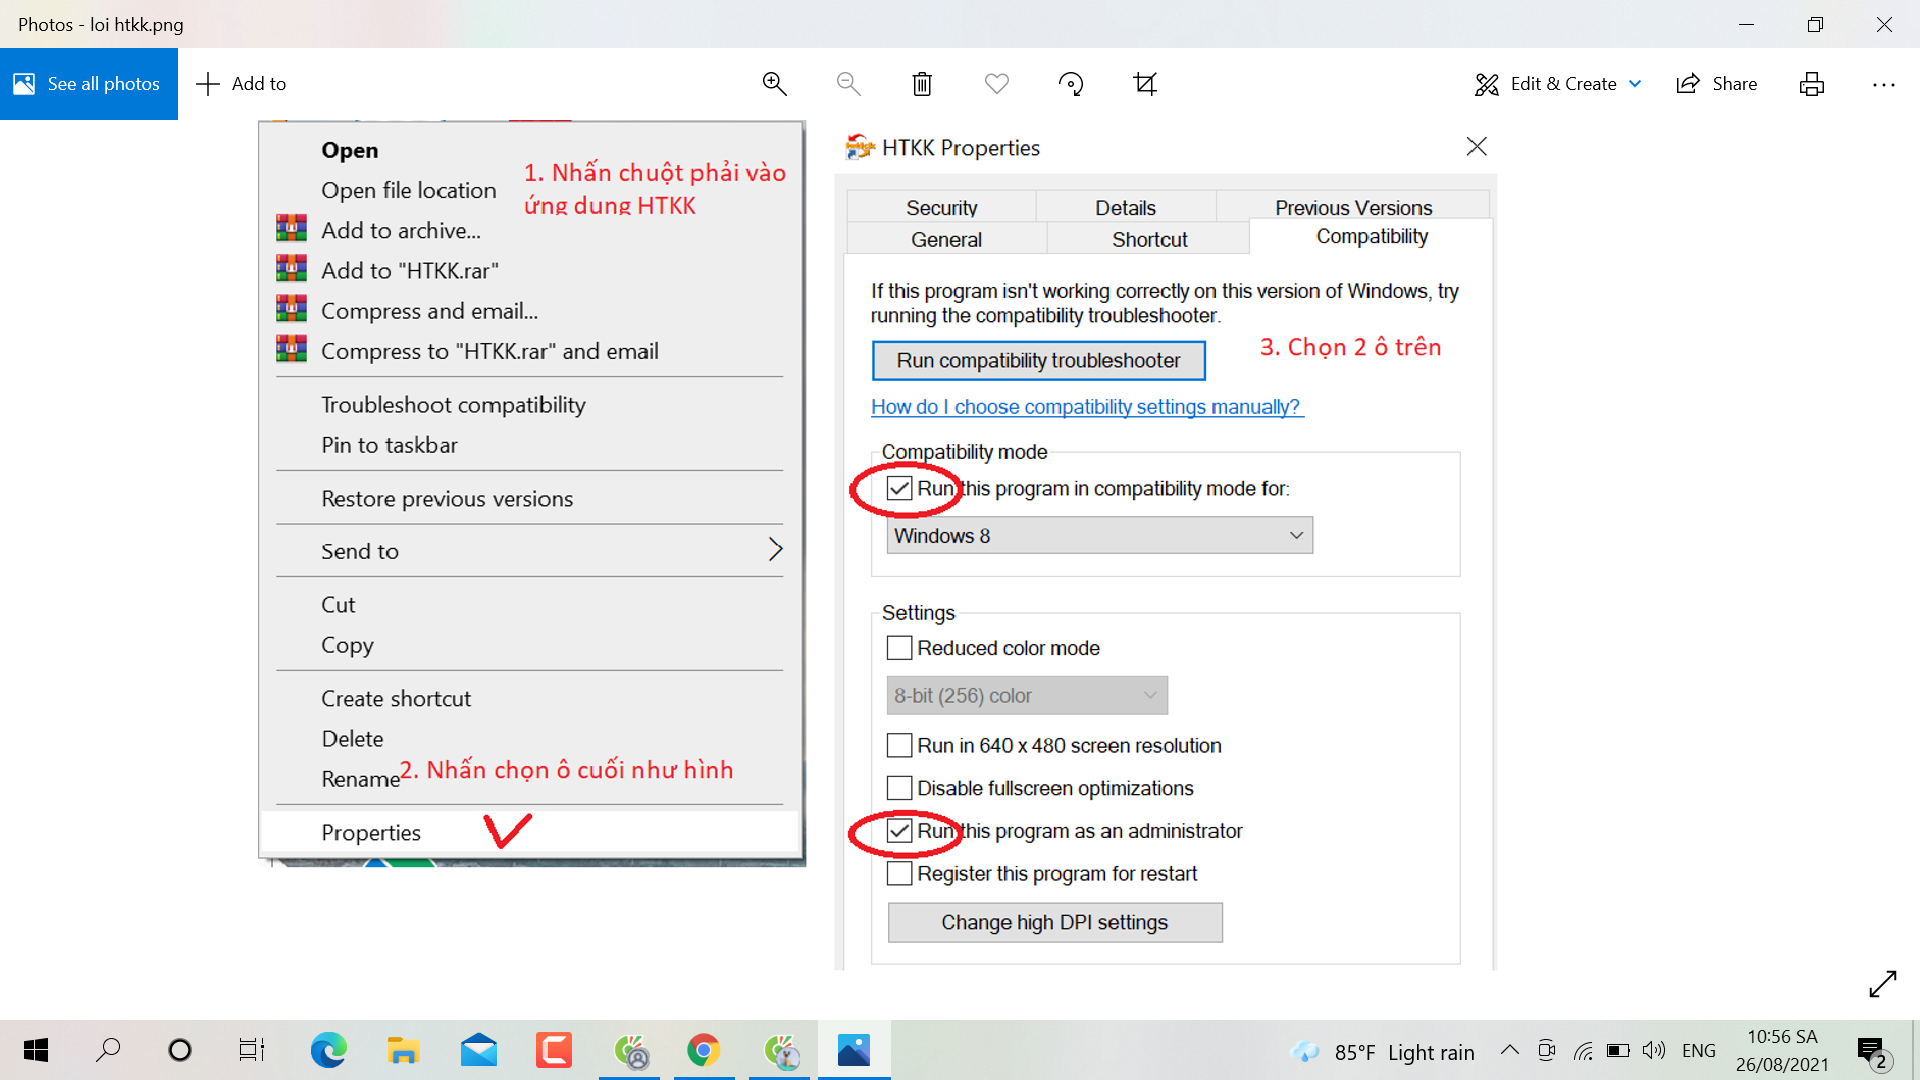Image resolution: width=1920 pixels, height=1080 pixels.
Task: Switch to the General tab
Action: click(x=946, y=239)
